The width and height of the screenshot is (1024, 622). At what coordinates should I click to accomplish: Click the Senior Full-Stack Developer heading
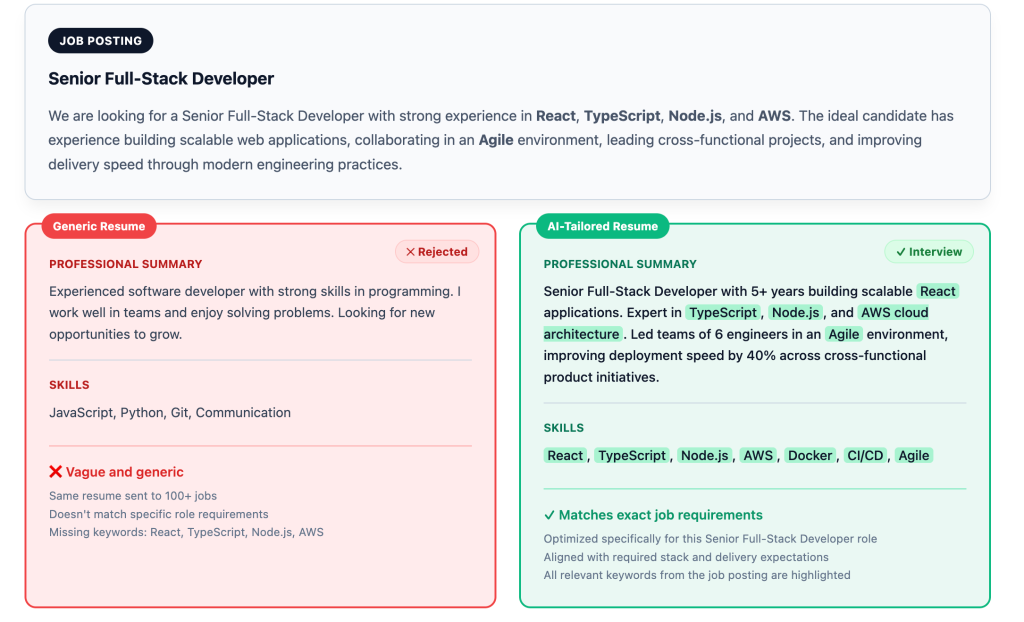(x=161, y=78)
